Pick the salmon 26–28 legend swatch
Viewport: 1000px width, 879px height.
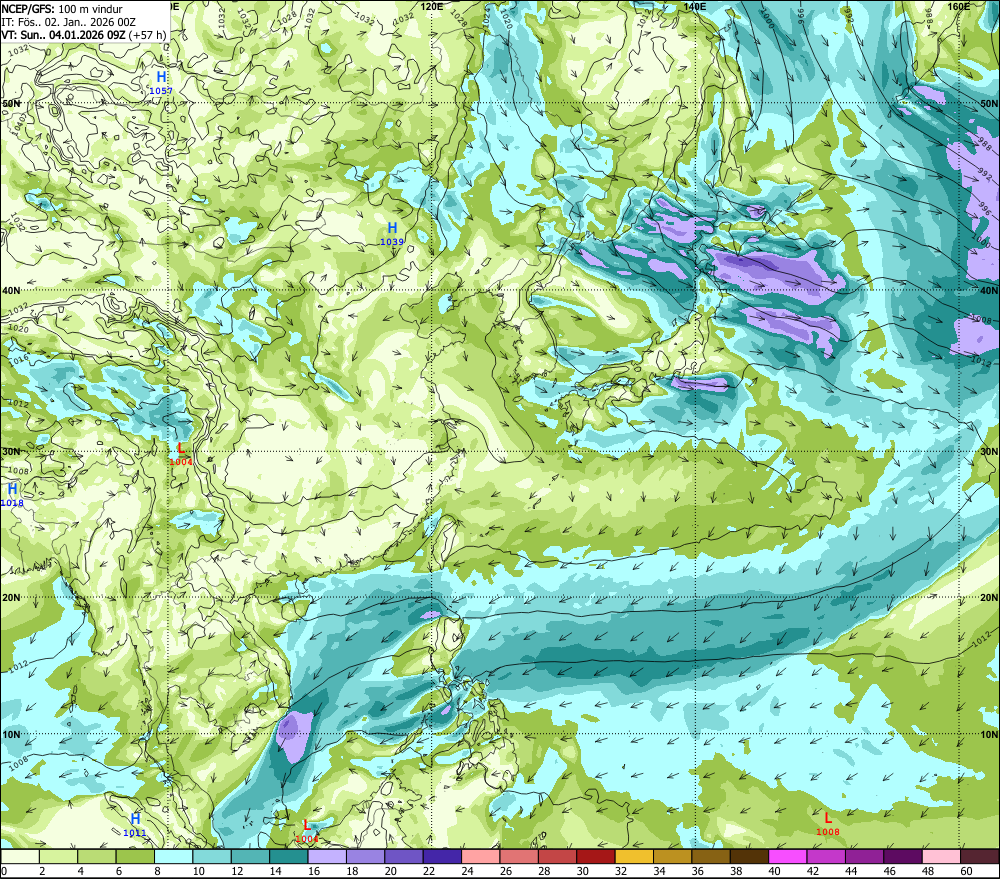(518, 856)
